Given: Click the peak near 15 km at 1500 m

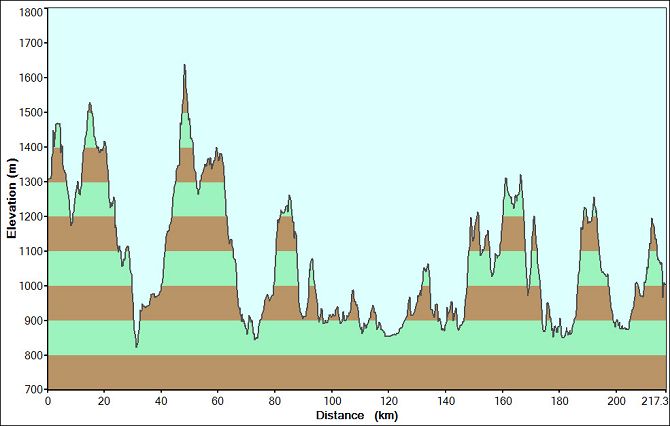Looking at the screenshot, I should [x=90, y=103].
